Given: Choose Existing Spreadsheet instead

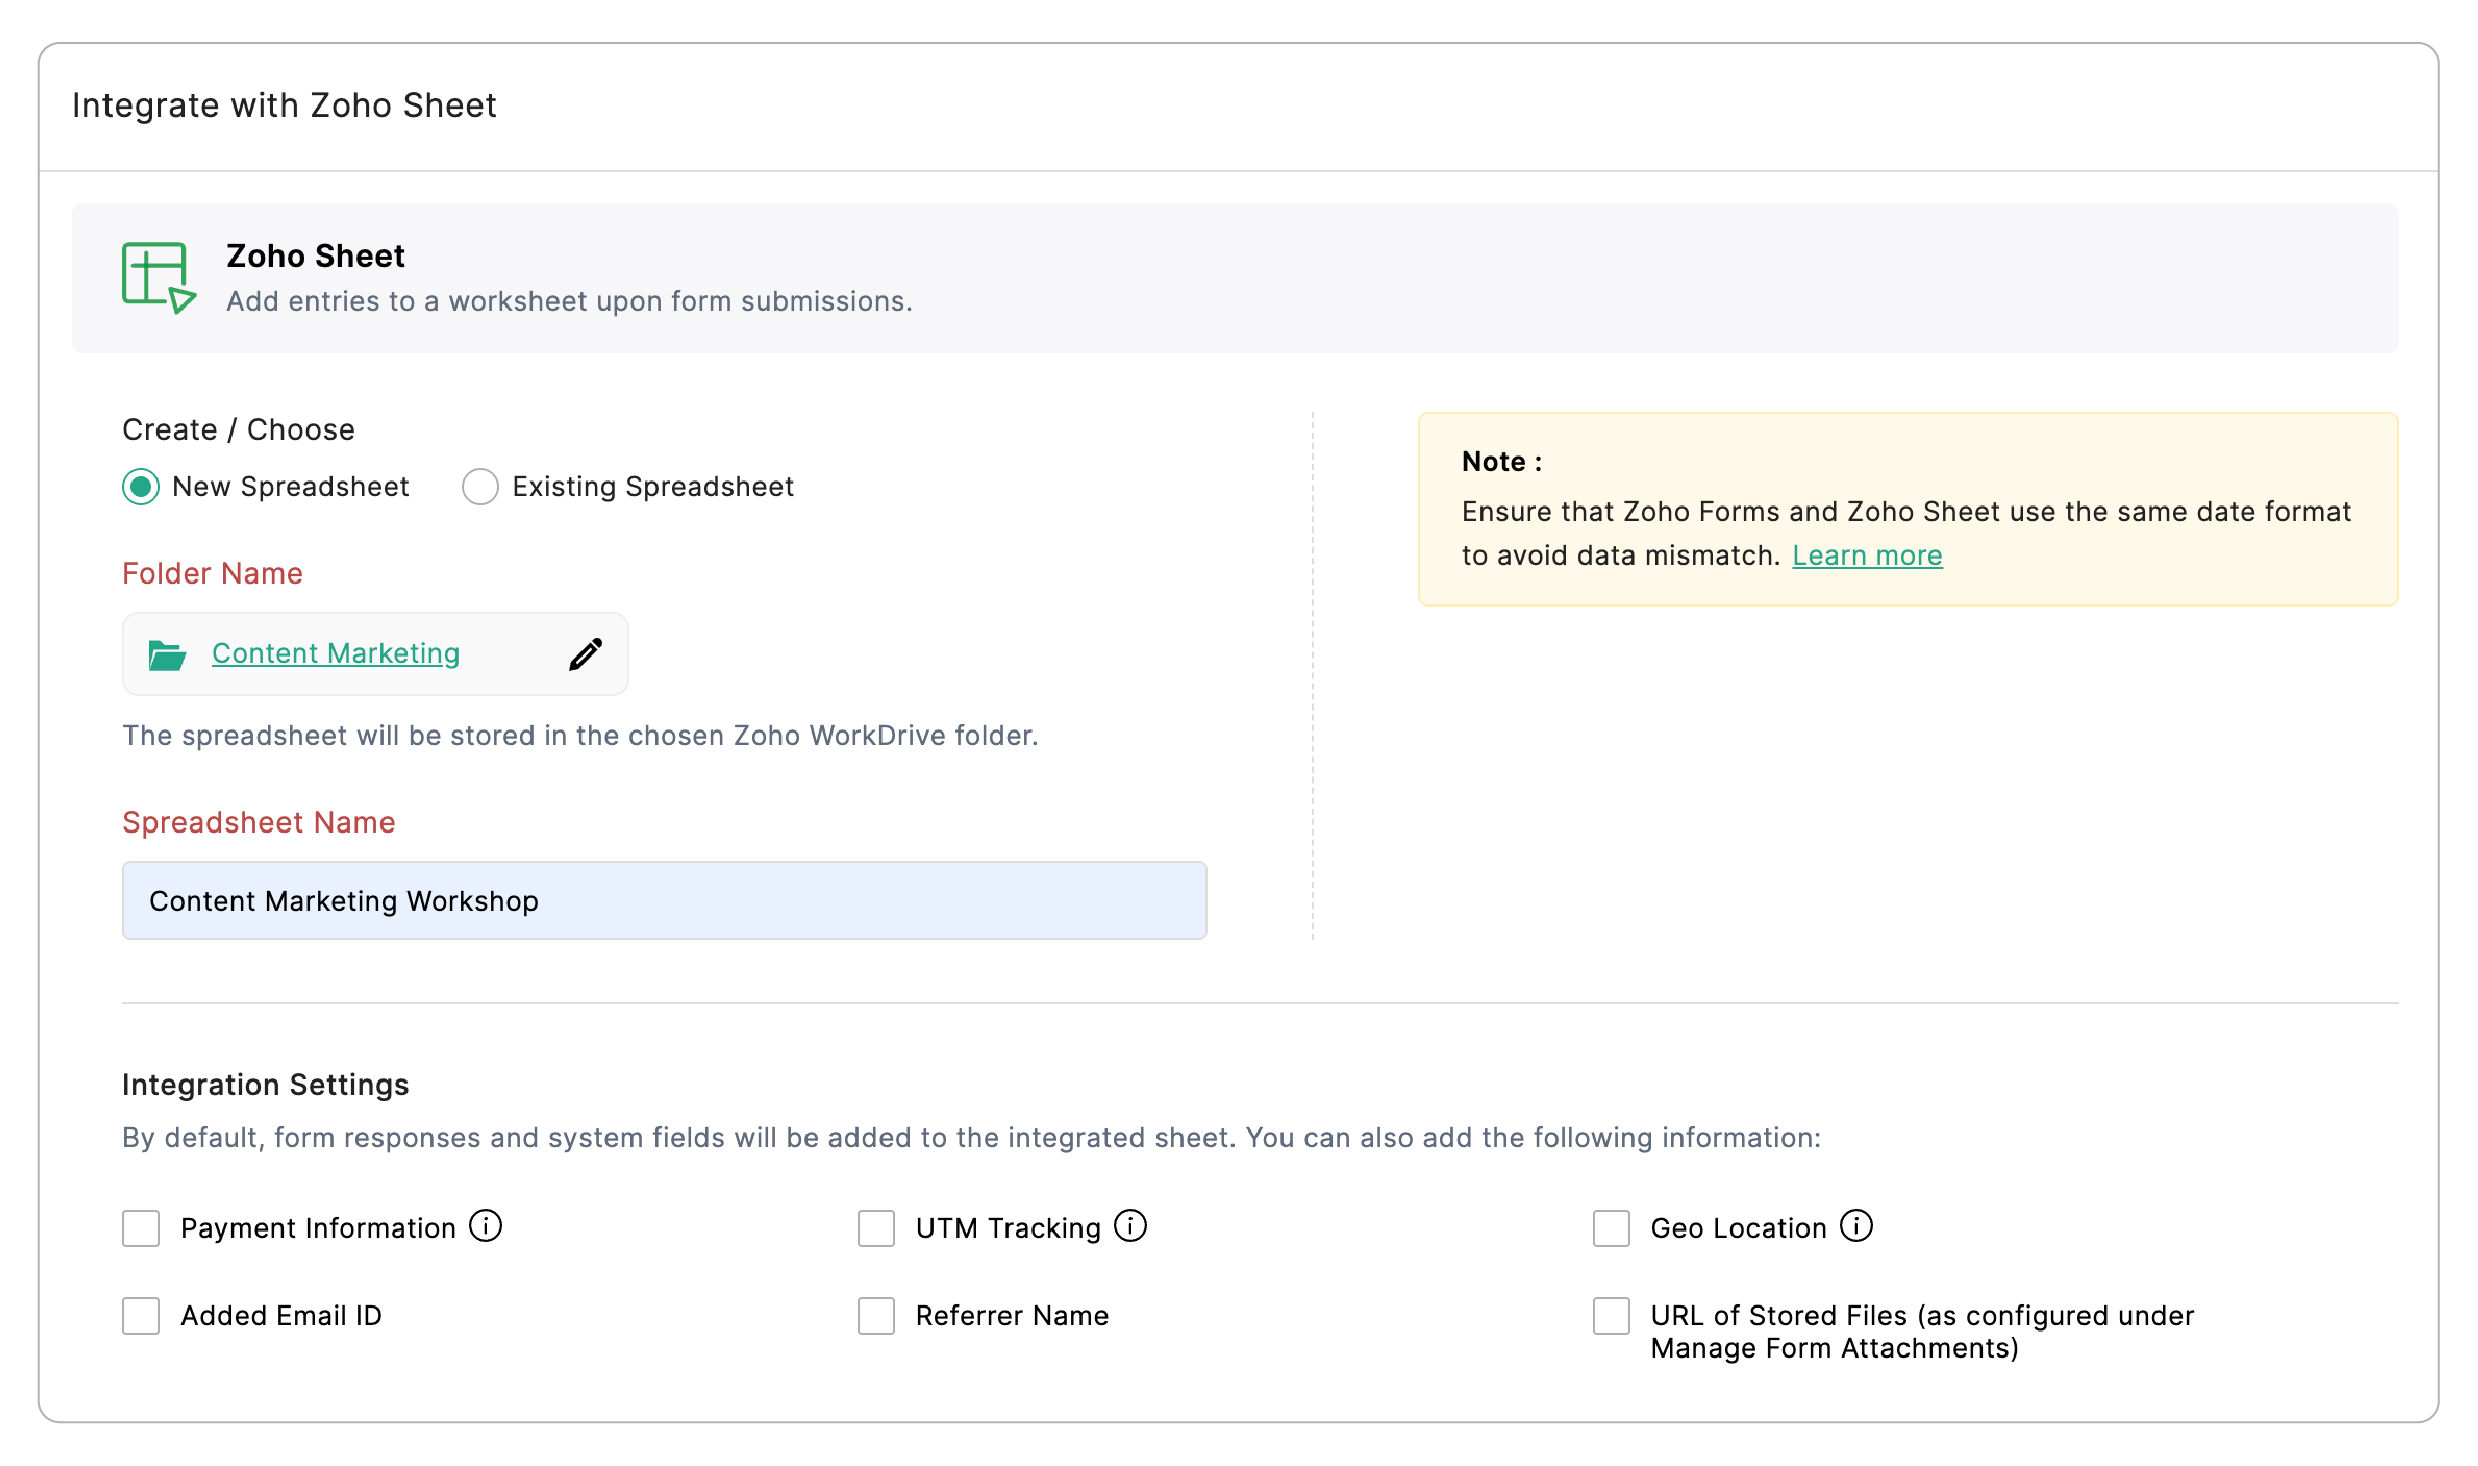Looking at the screenshot, I should (x=480, y=487).
